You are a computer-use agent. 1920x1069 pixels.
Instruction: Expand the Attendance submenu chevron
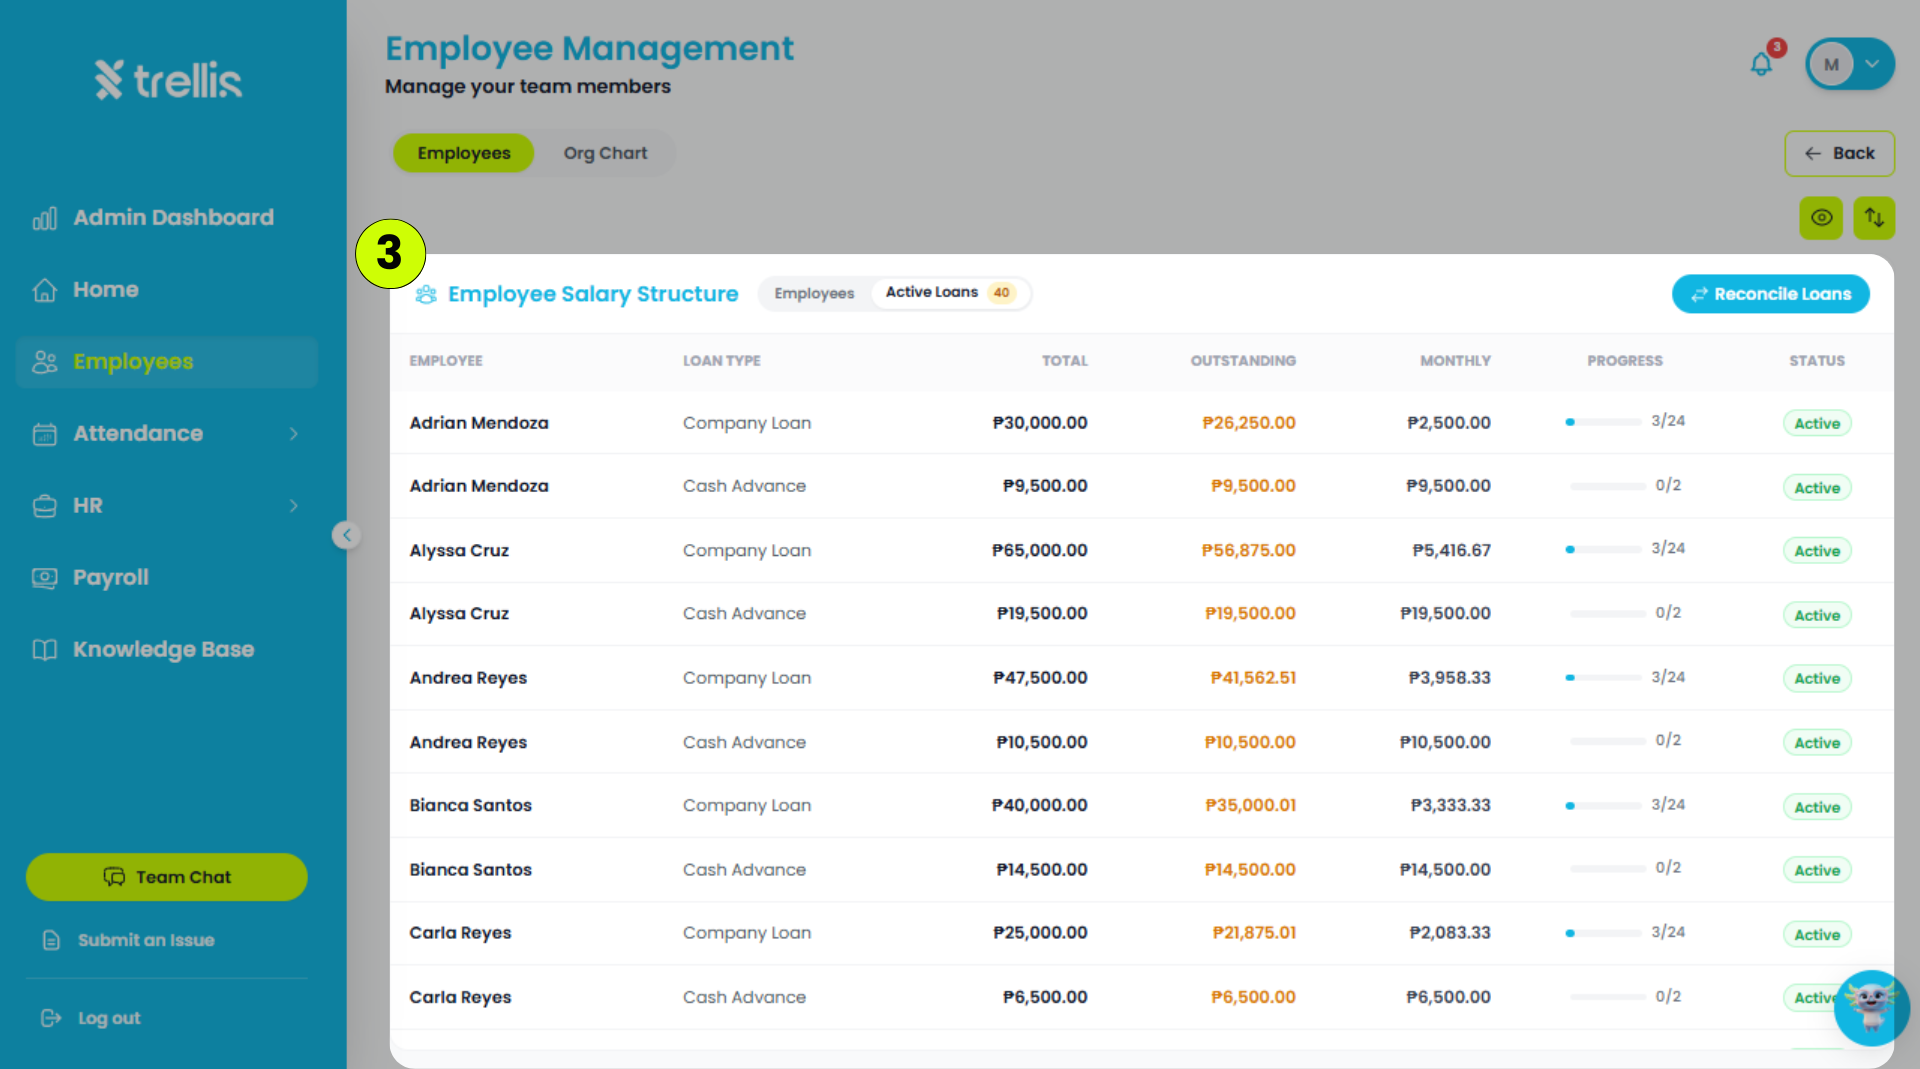click(294, 434)
